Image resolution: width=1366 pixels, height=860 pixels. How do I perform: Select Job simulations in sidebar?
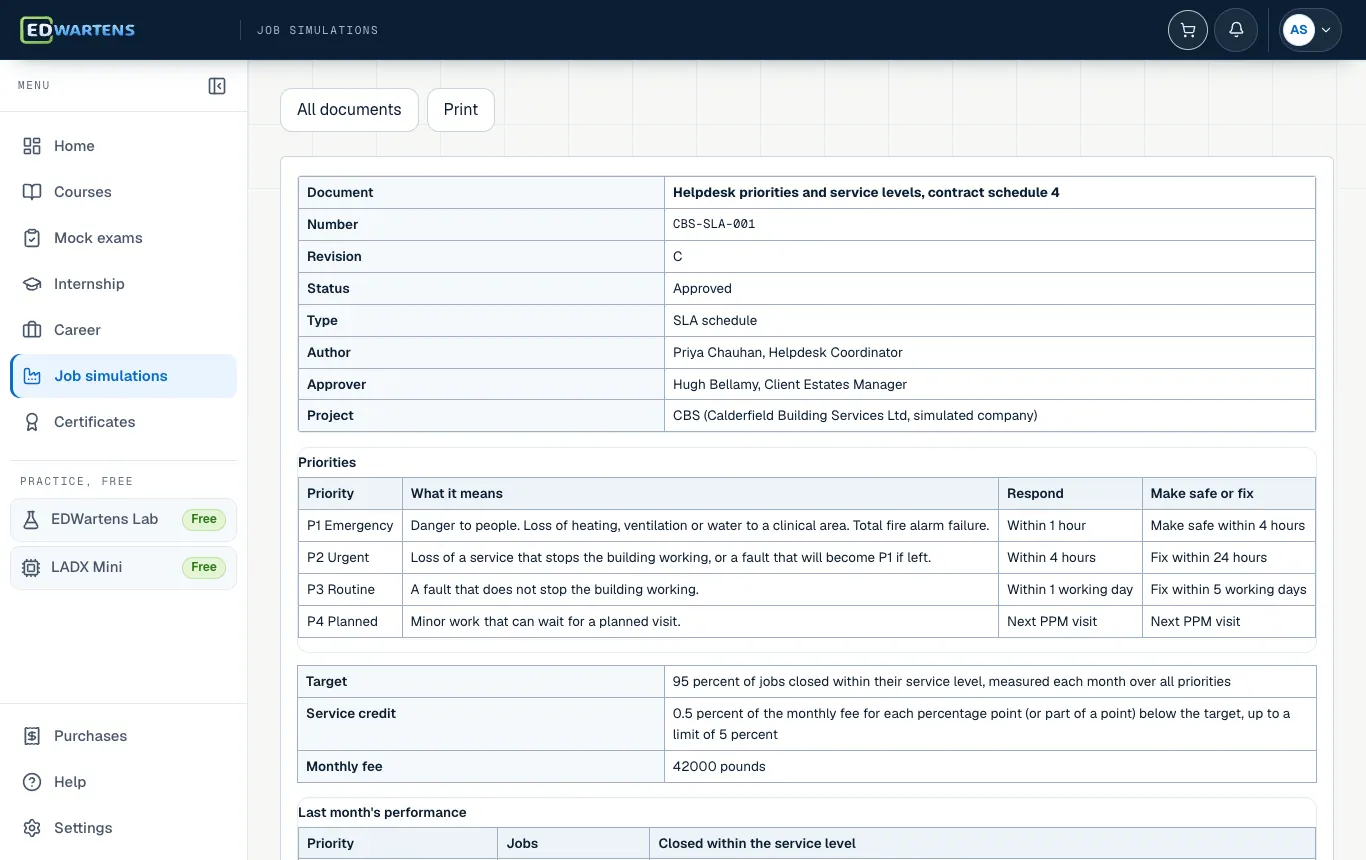tap(124, 376)
